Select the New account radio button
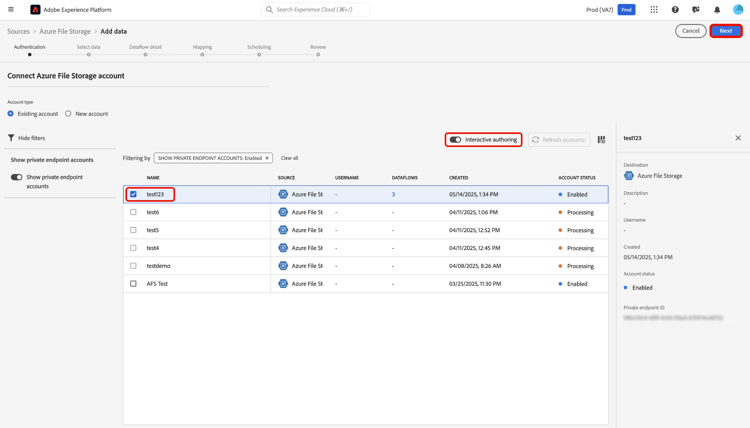The width and height of the screenshot is (750, 428). point(68,114)
